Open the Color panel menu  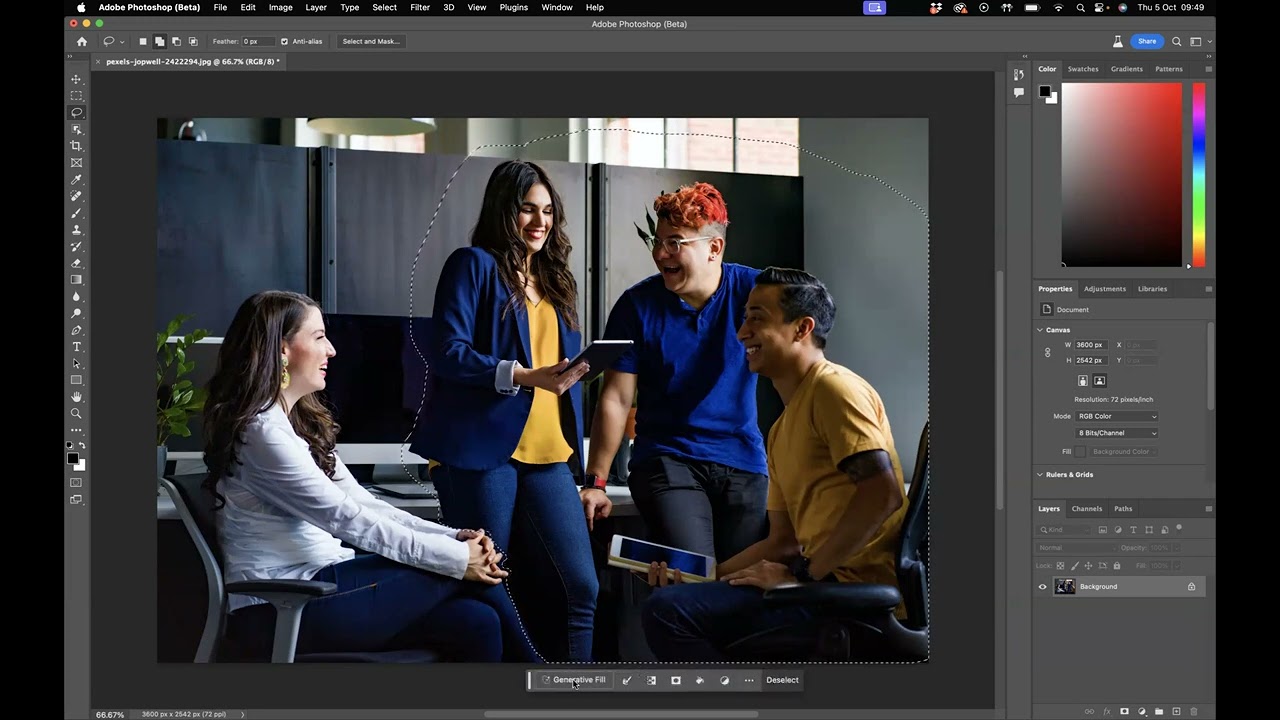(1208, 69)
